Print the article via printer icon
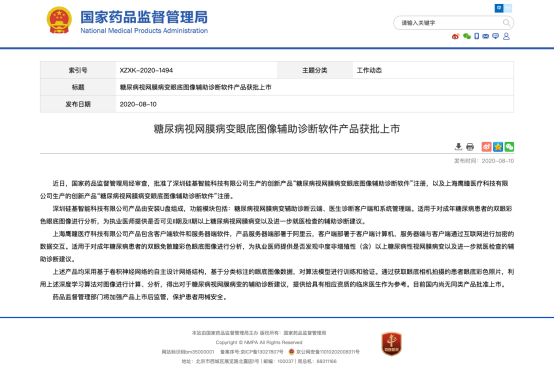This screenshot has width=554, height=379. tap(470, 147)
